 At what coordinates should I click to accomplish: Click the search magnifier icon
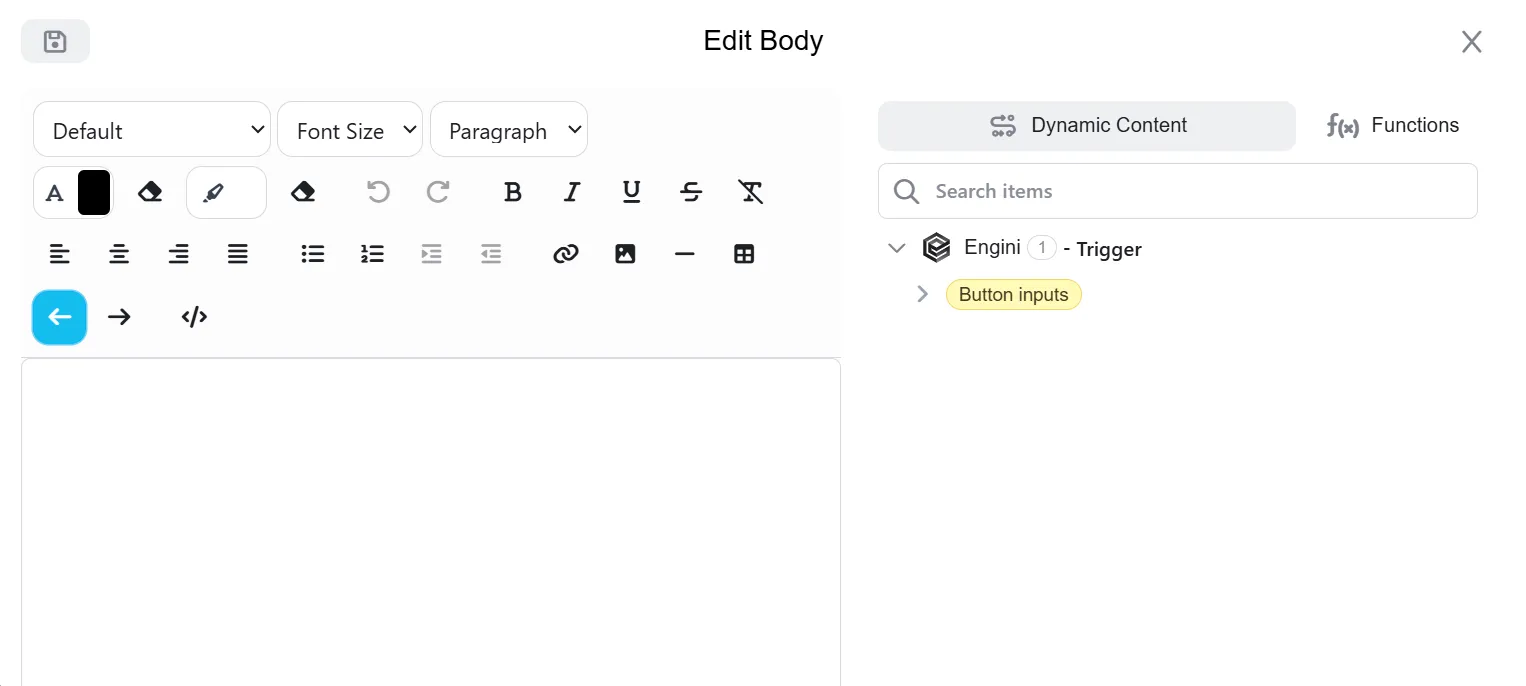coord(906,191)
